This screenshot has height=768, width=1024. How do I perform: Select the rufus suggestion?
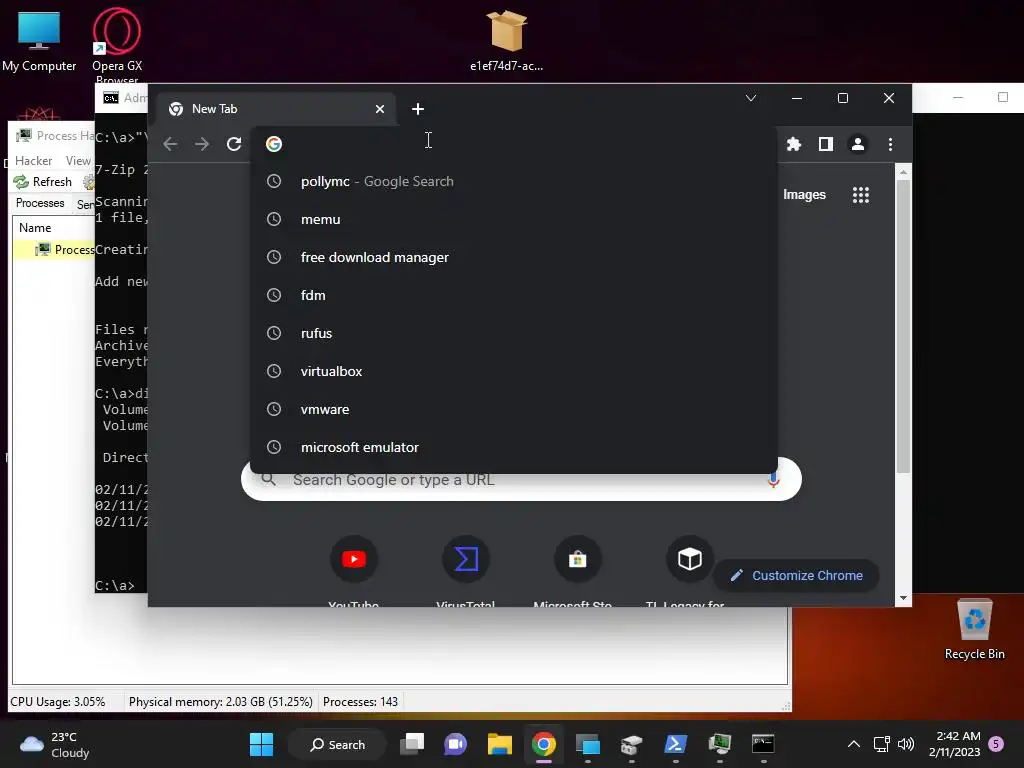pyautogui.click(x=514, y=333)
